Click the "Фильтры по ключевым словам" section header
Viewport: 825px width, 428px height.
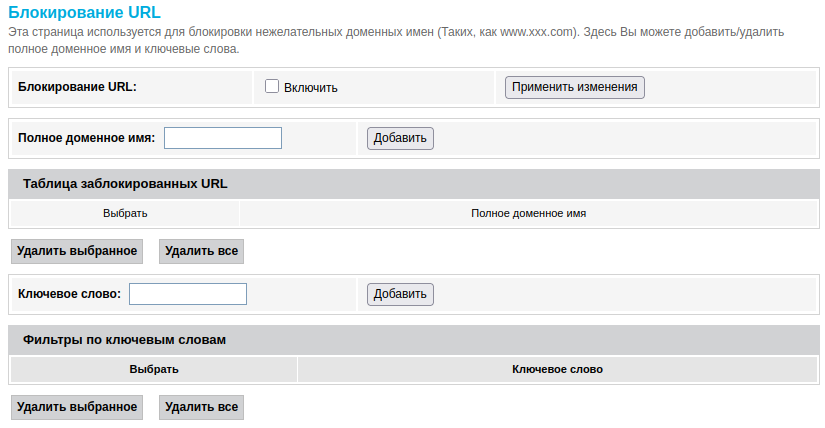124,340
